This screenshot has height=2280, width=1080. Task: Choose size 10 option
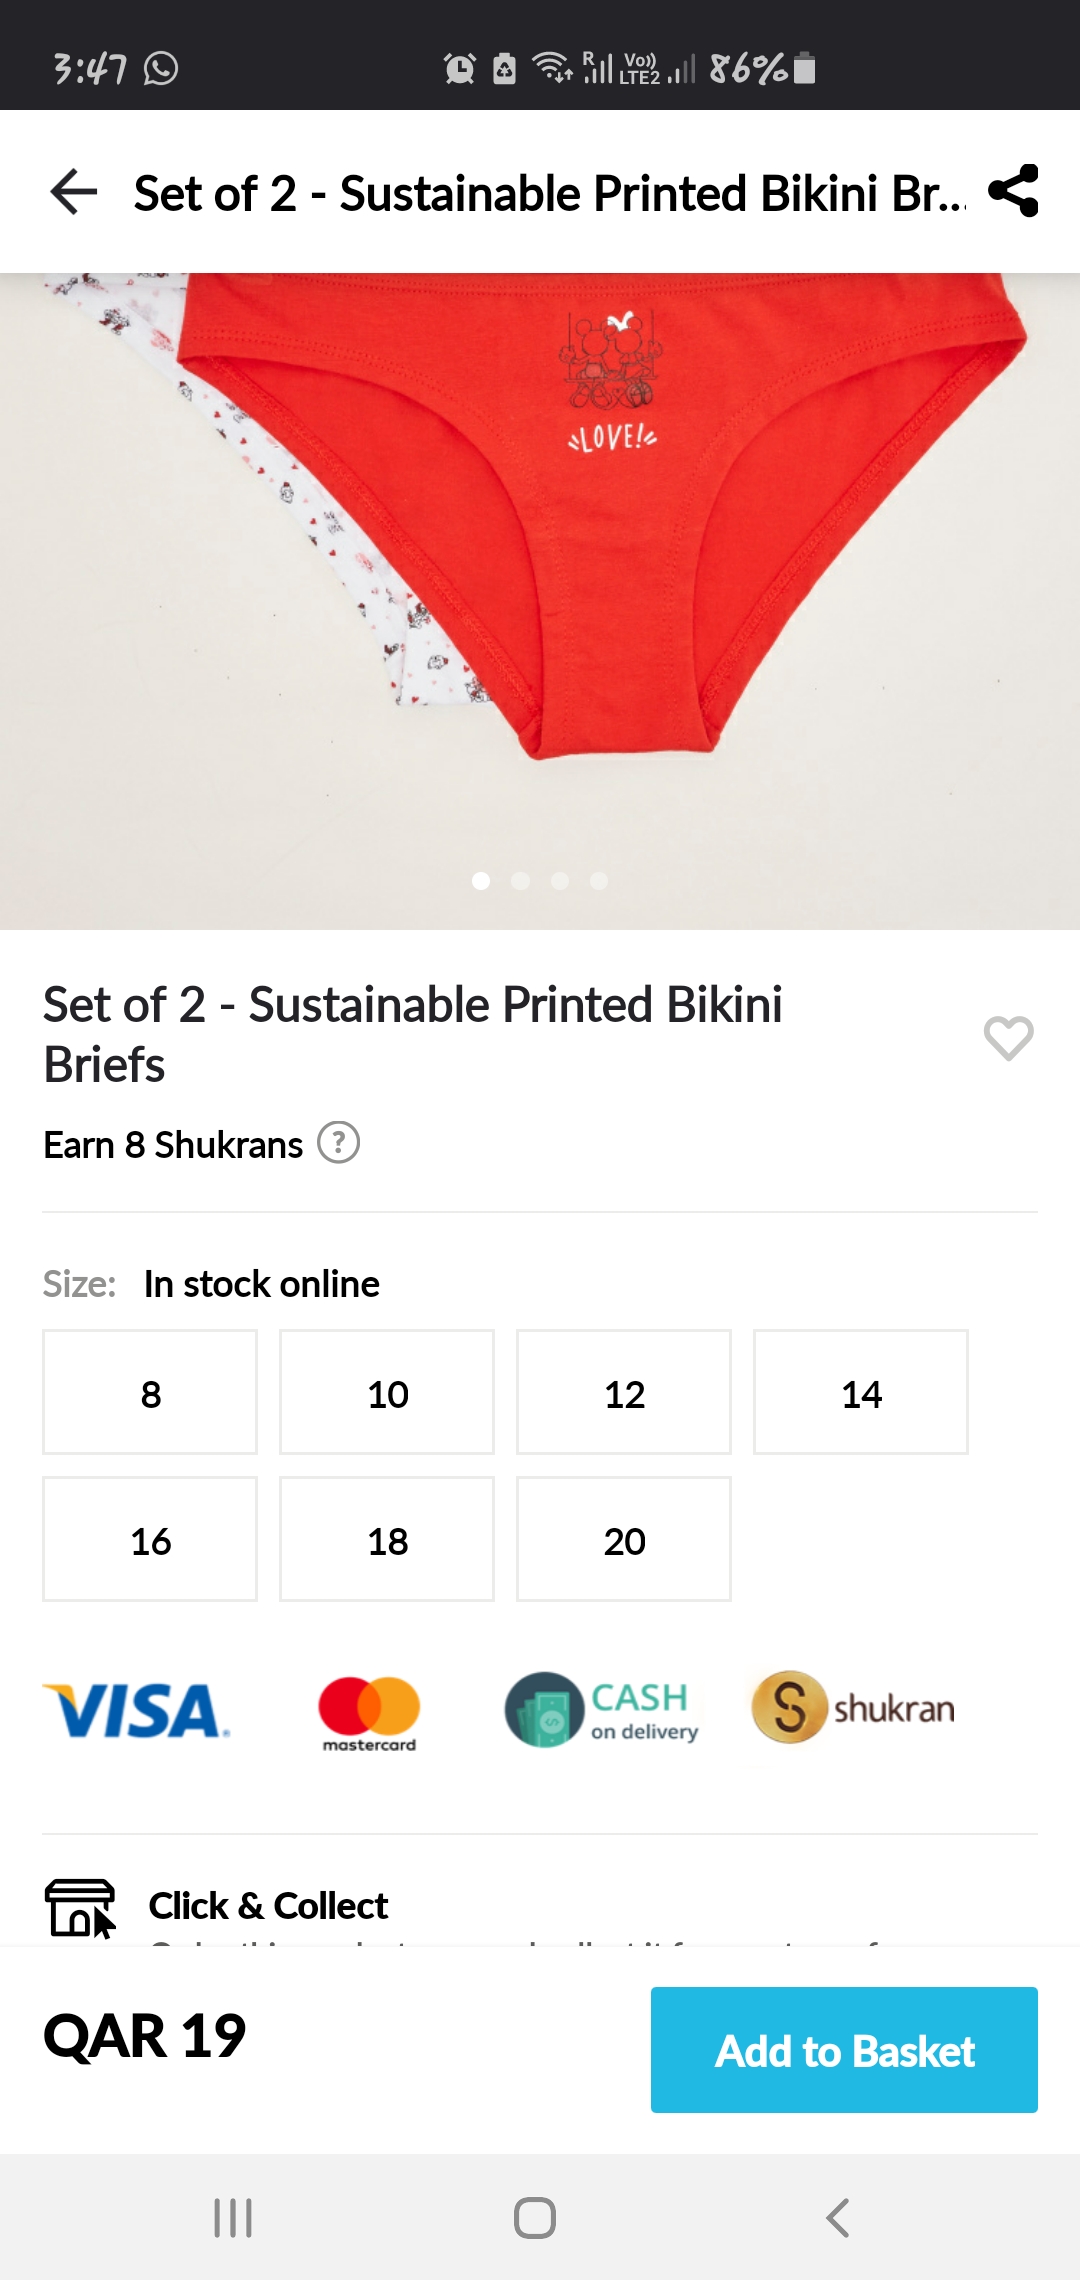coord(387,1392)
